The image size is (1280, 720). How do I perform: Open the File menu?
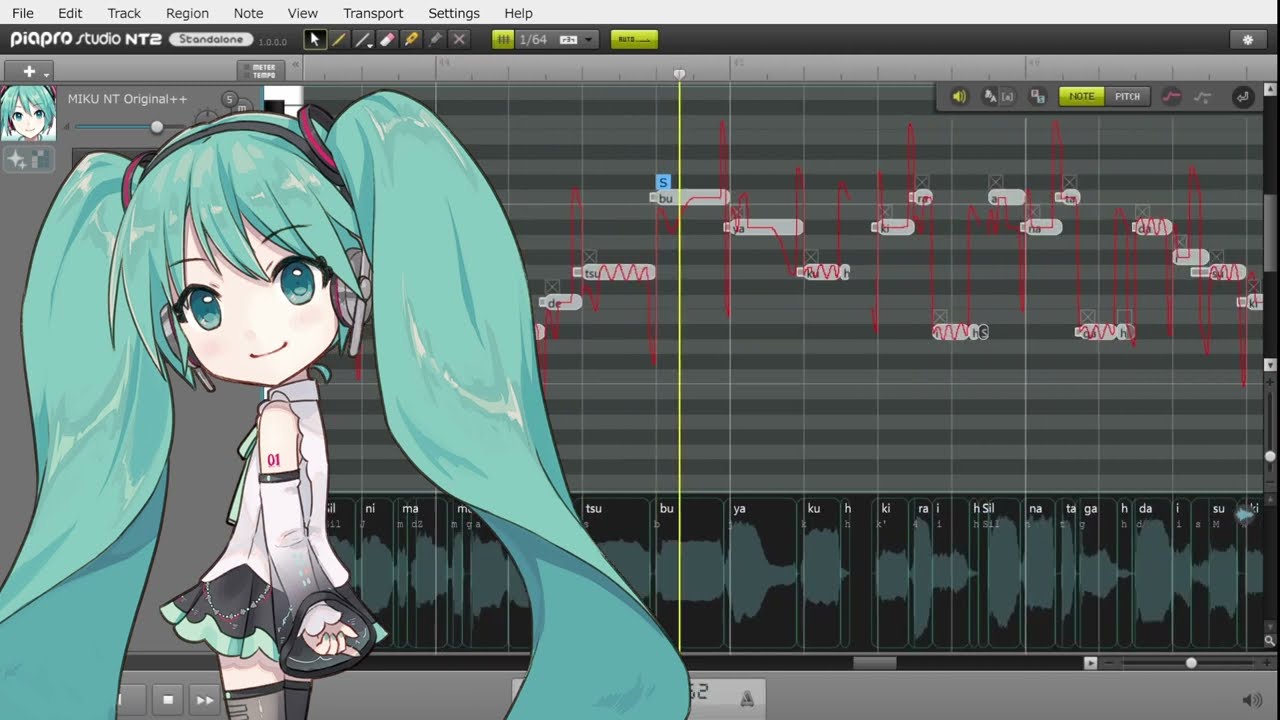tap(22, 13)
